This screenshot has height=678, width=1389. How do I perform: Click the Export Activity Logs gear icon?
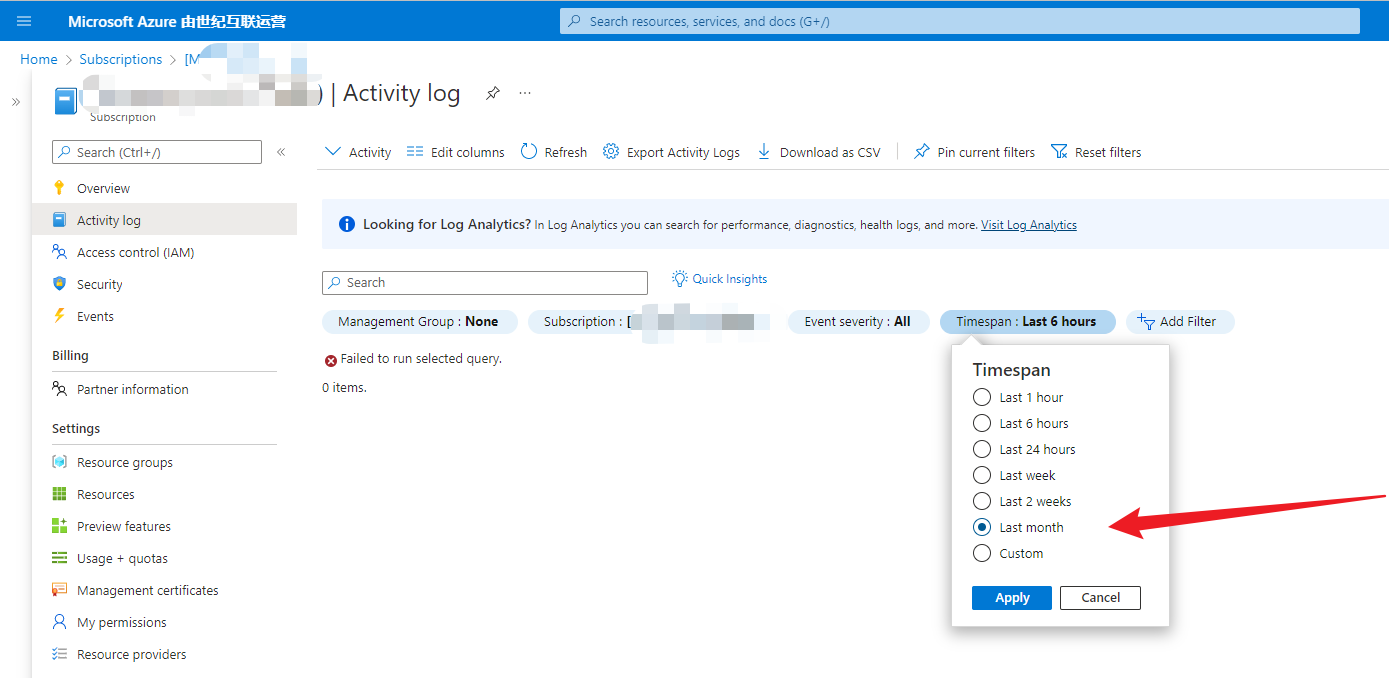point(610,152)
